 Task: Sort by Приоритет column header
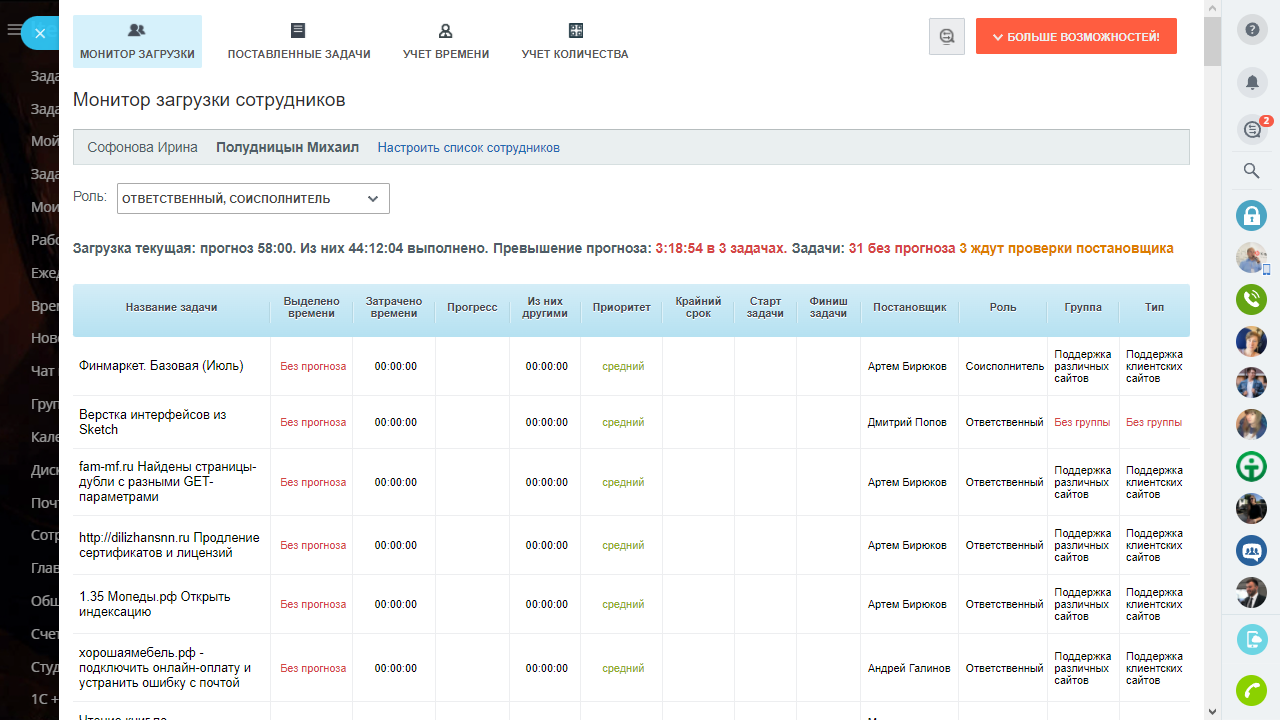pyautogui.click(x=621, y=307)
